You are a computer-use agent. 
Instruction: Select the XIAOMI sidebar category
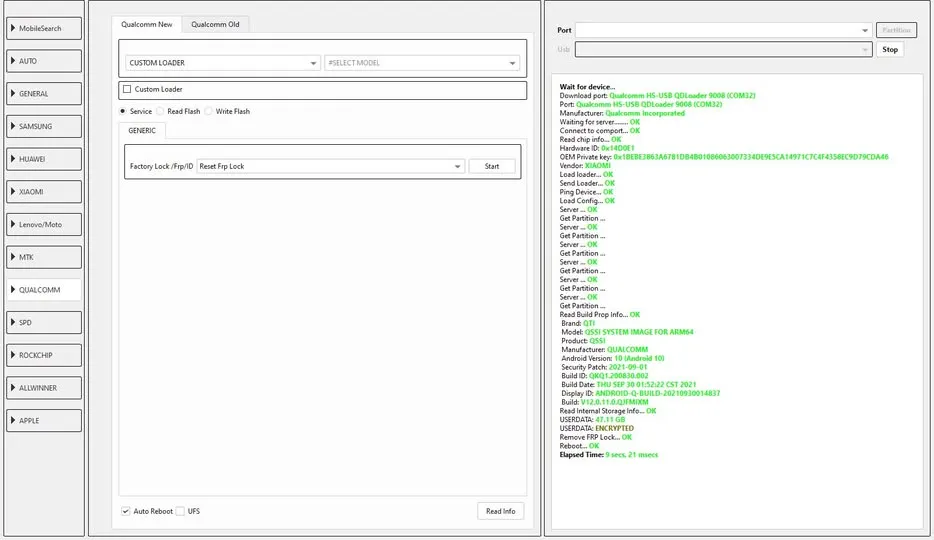coord(44,192)
